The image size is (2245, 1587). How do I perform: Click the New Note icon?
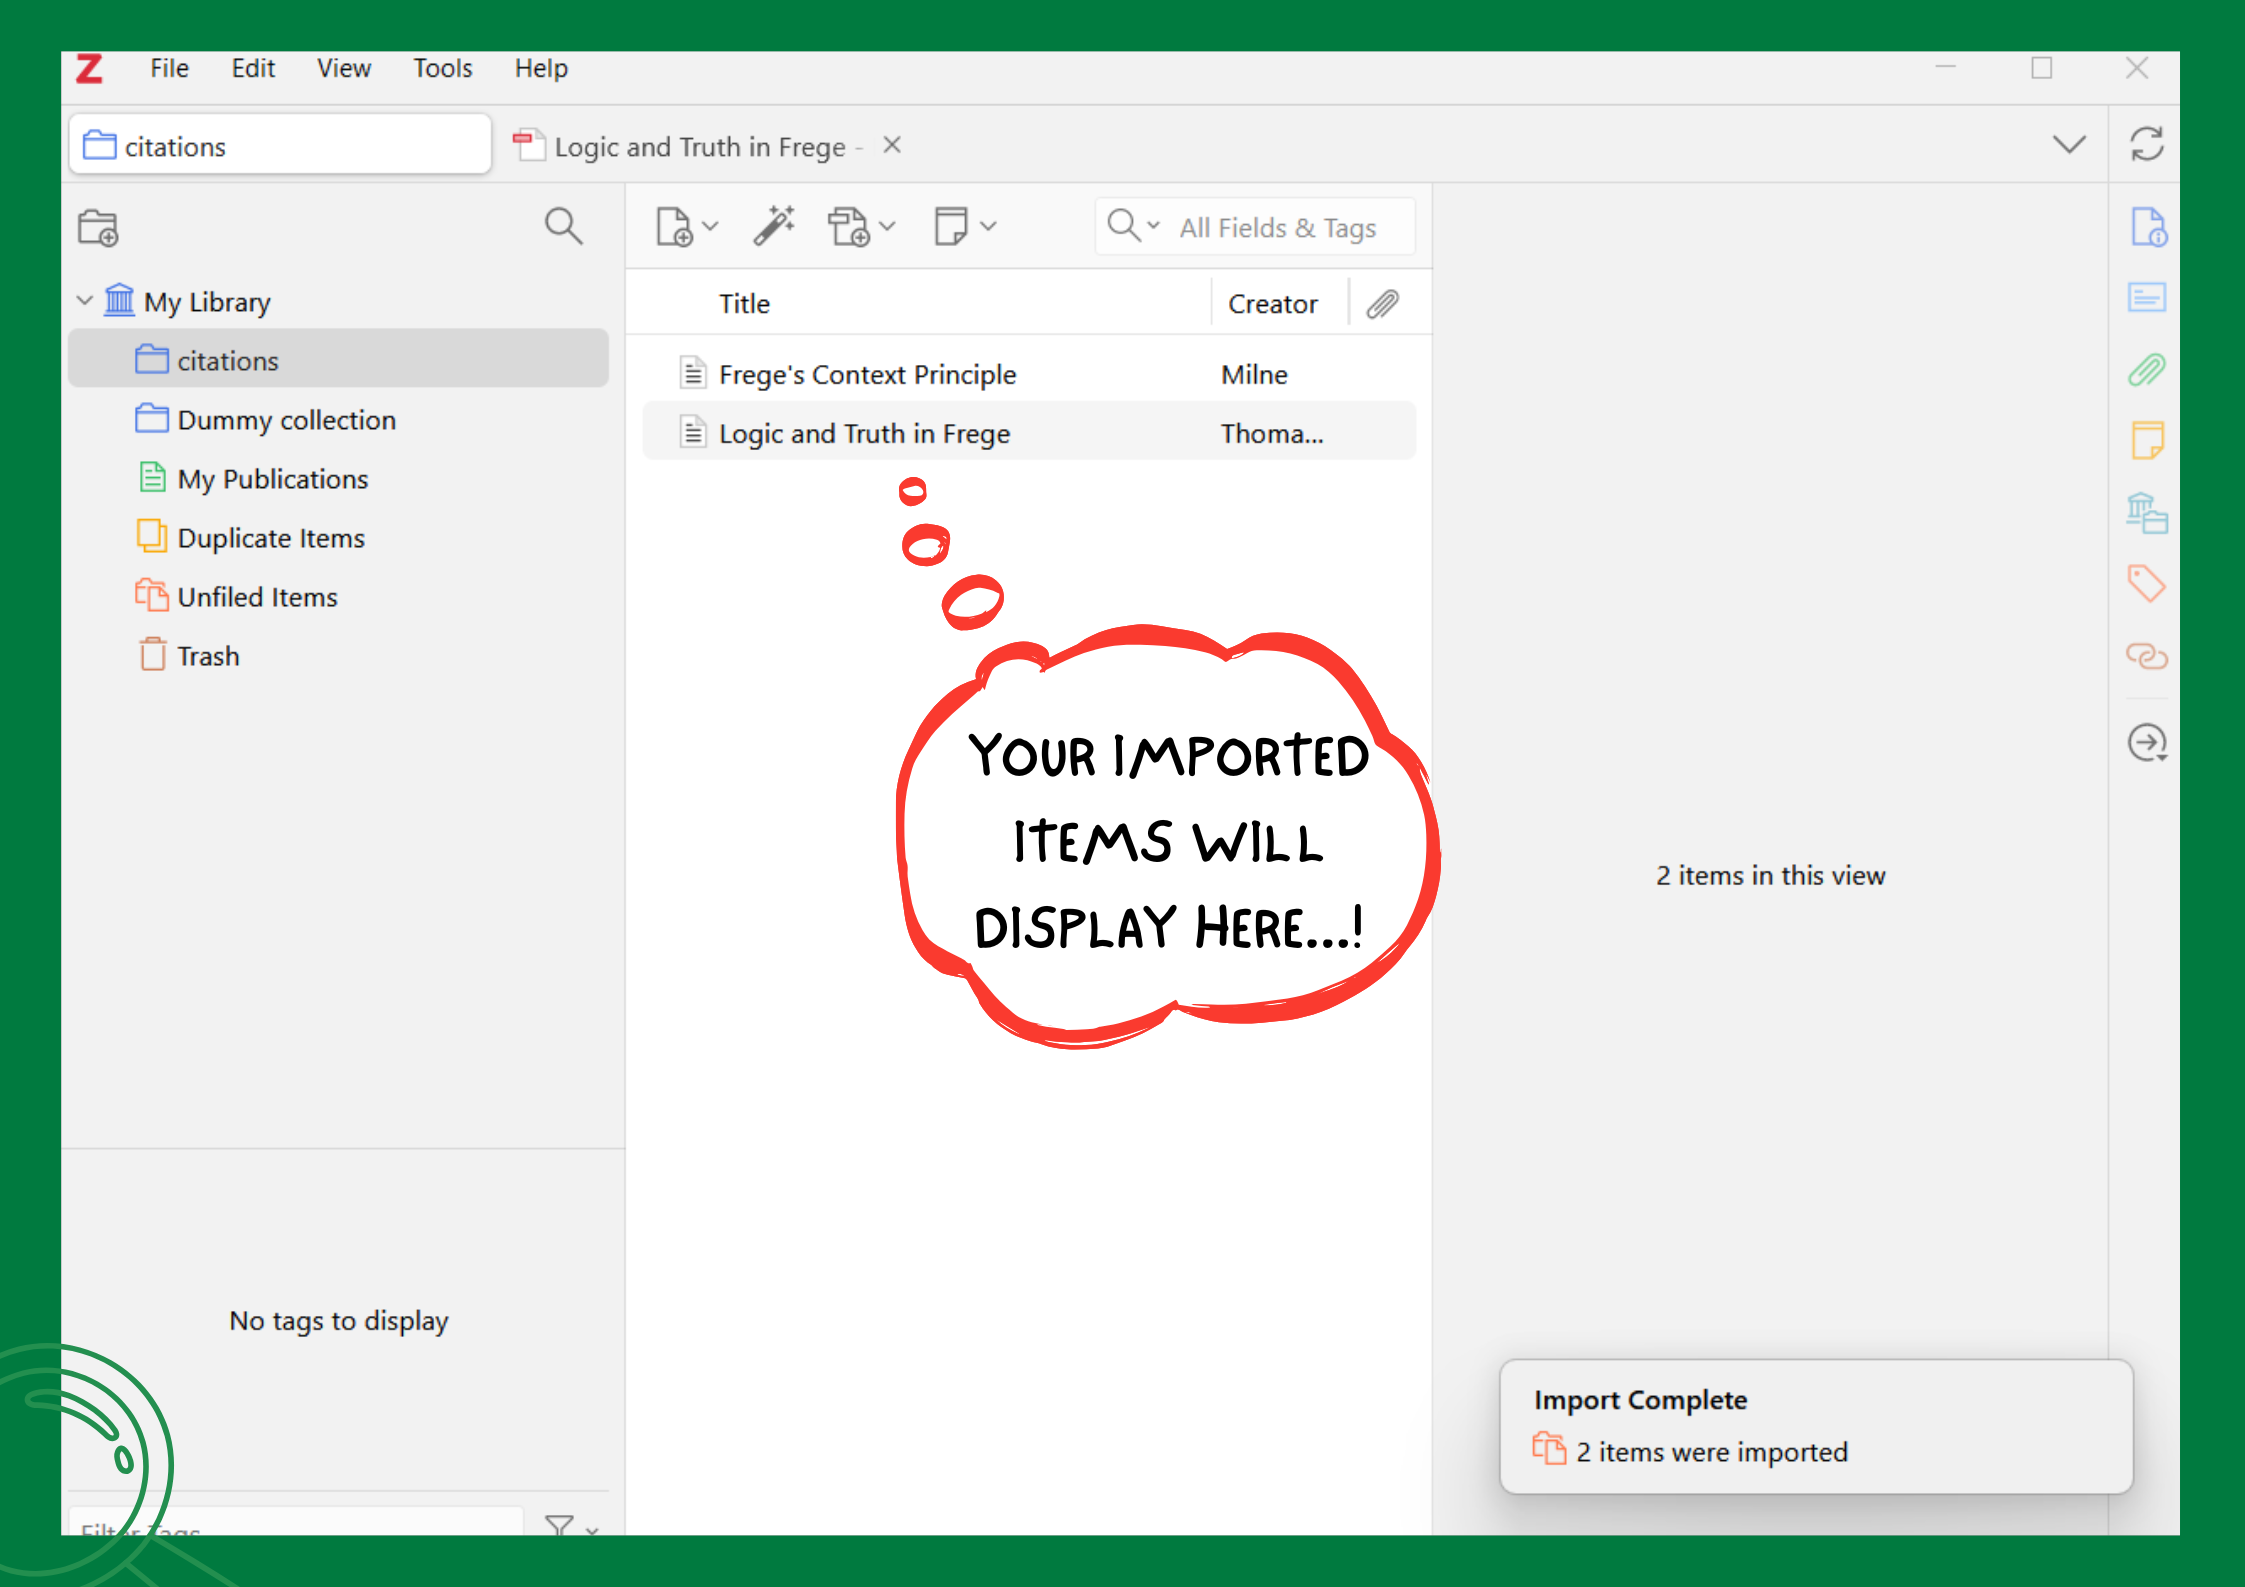[950, 227]
